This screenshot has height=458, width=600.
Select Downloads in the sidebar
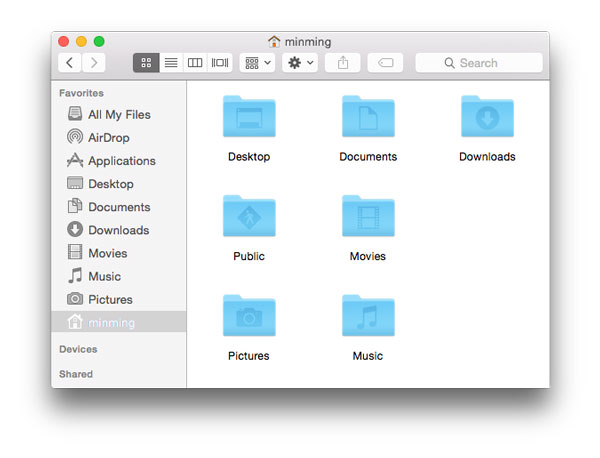[x=119, y=230]
